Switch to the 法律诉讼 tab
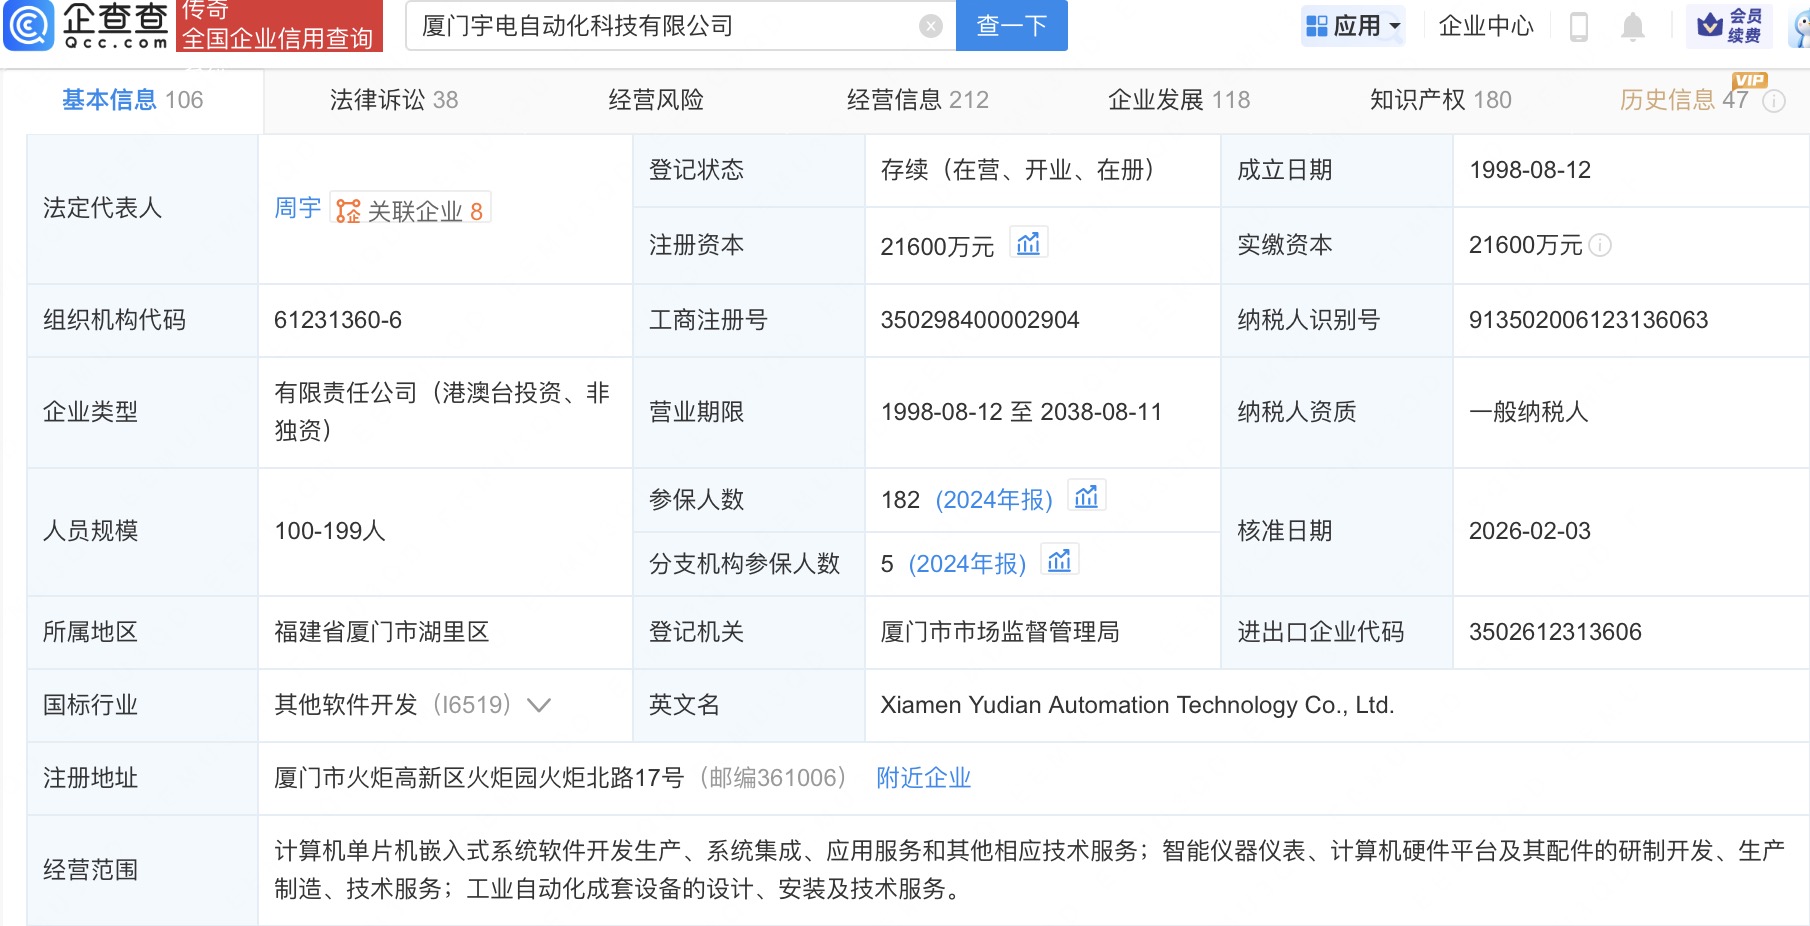Screen dimensions: 1810x926 pyautogui.click(x=393, y=100)
